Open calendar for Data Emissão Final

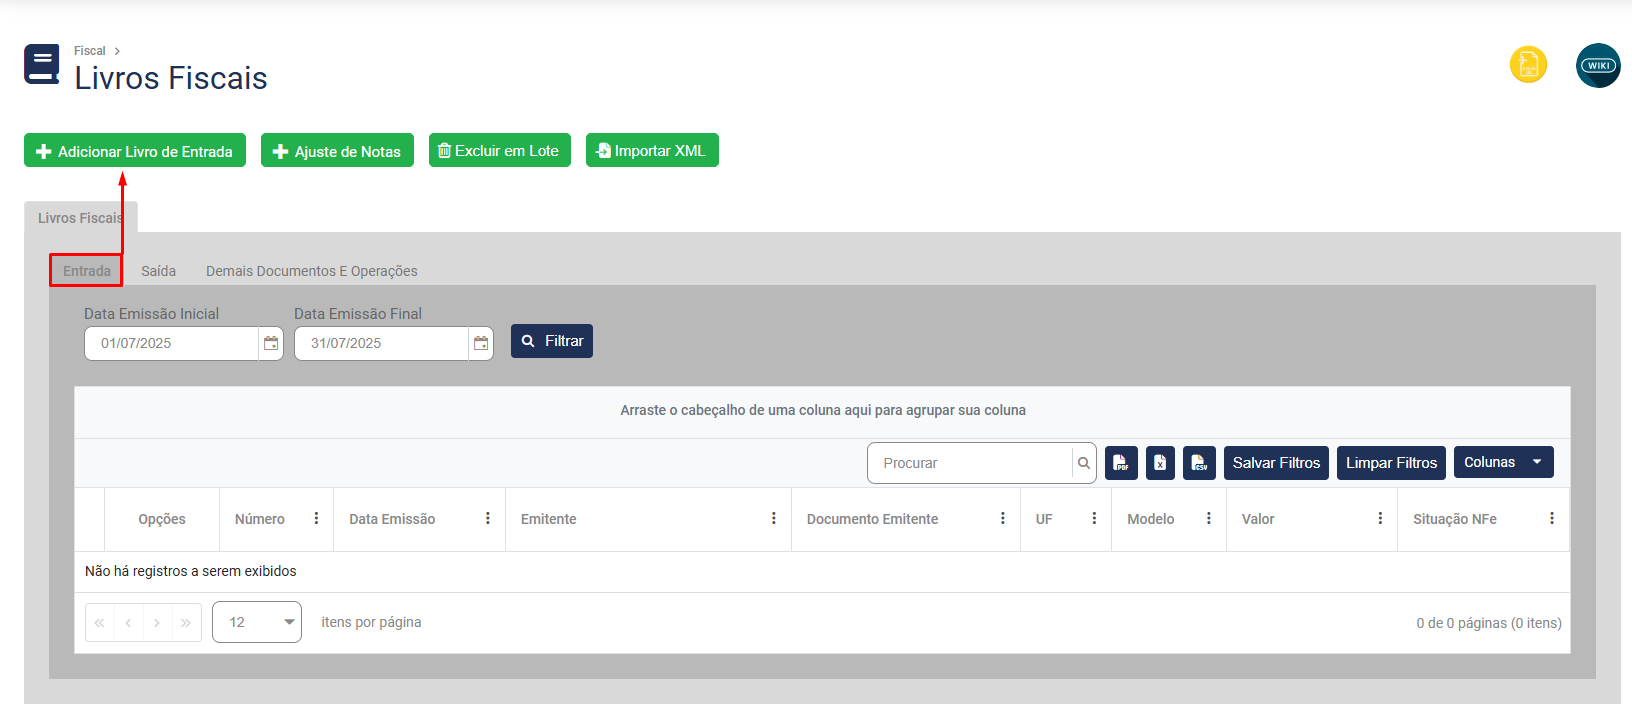tap(481, 343)
